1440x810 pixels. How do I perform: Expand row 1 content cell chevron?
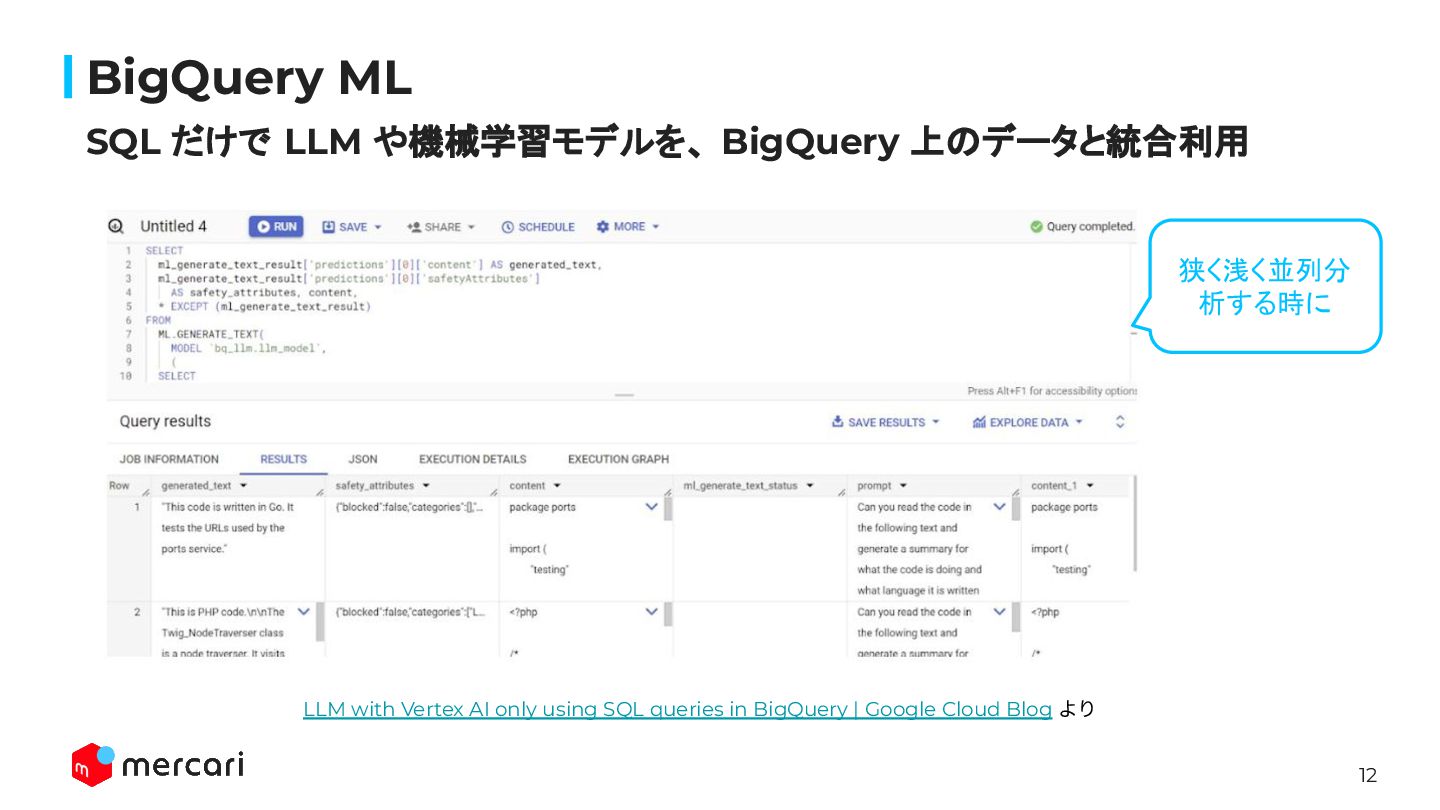tap(652, 507)
